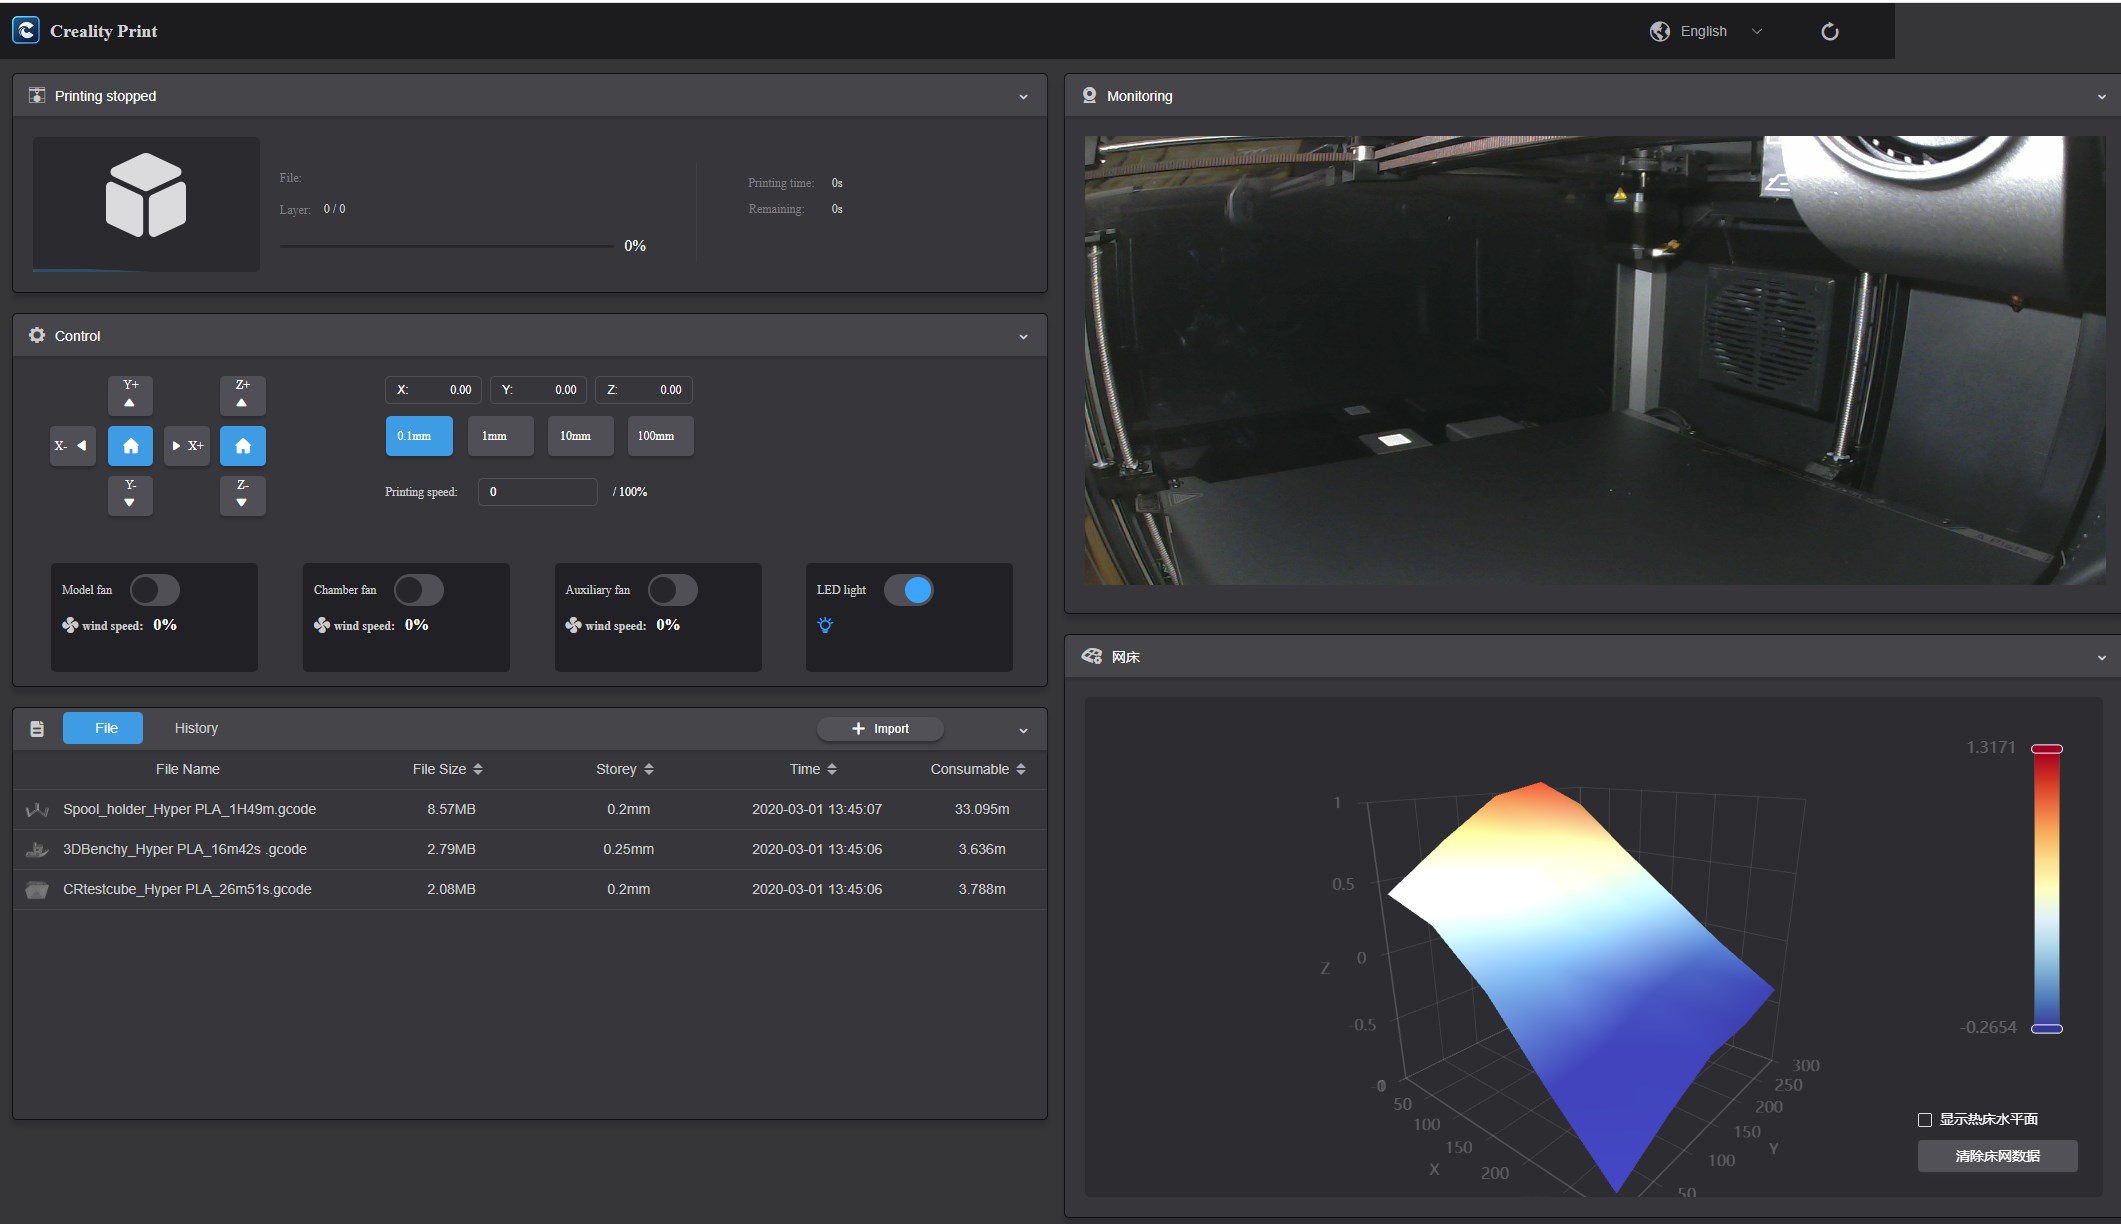Click the 清除床网数据 button
2121x1224 pixels.
[1996, 1156]
